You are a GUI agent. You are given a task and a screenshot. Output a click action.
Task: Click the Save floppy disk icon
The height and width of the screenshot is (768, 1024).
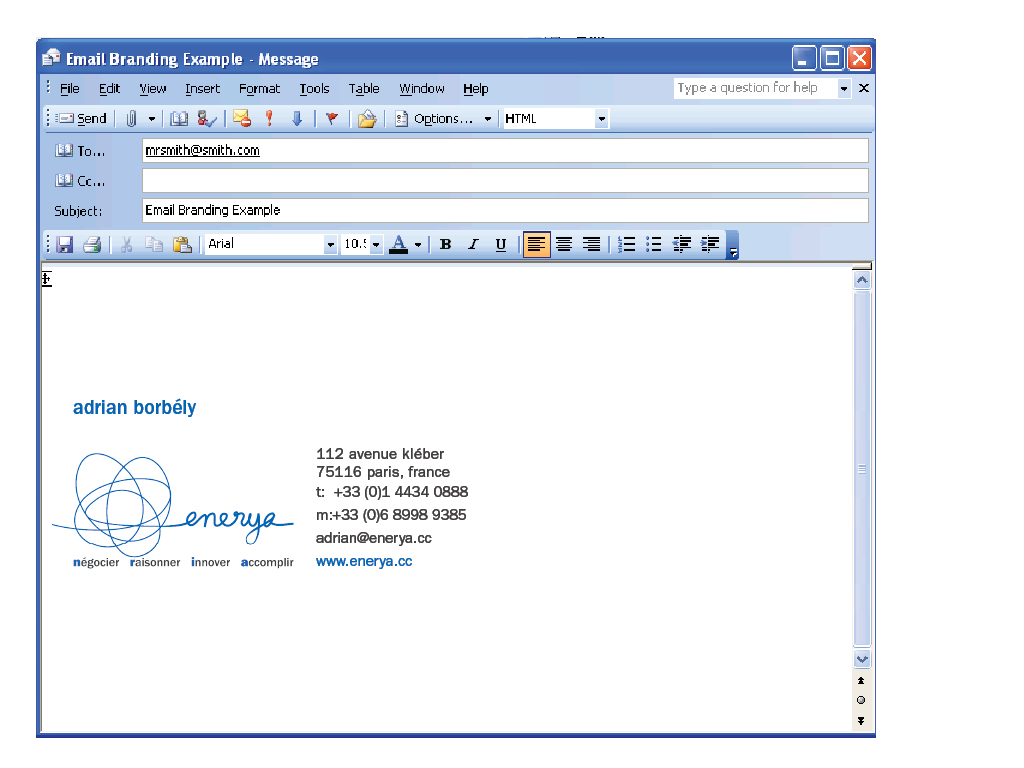tap(65, 244)
